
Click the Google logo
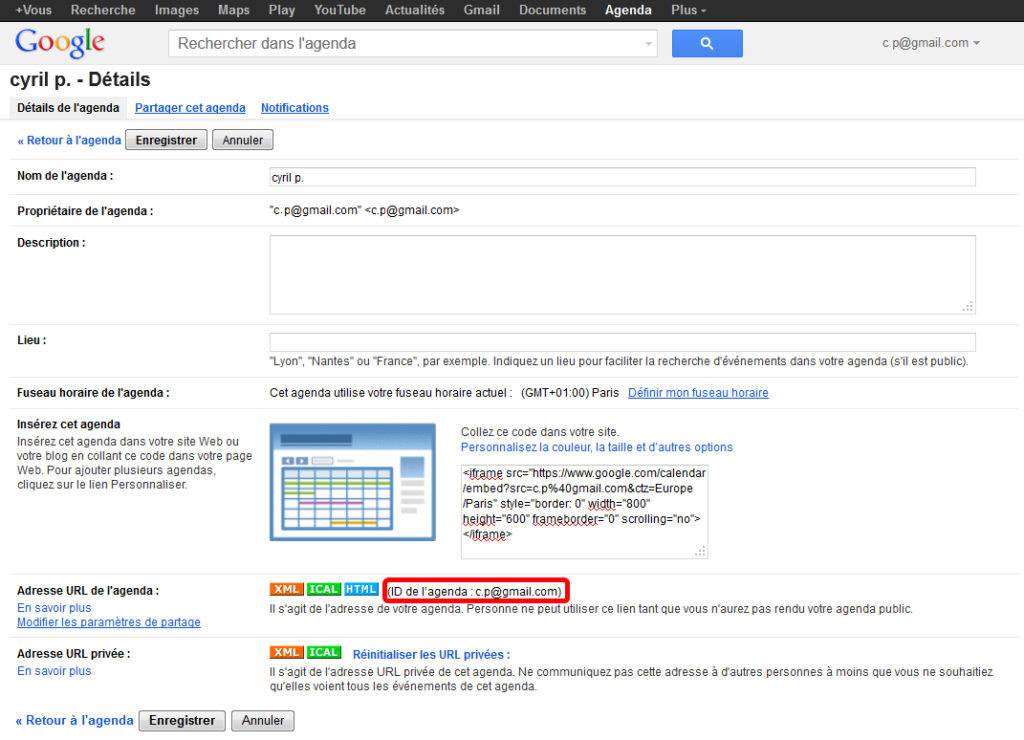click(60, 43)
